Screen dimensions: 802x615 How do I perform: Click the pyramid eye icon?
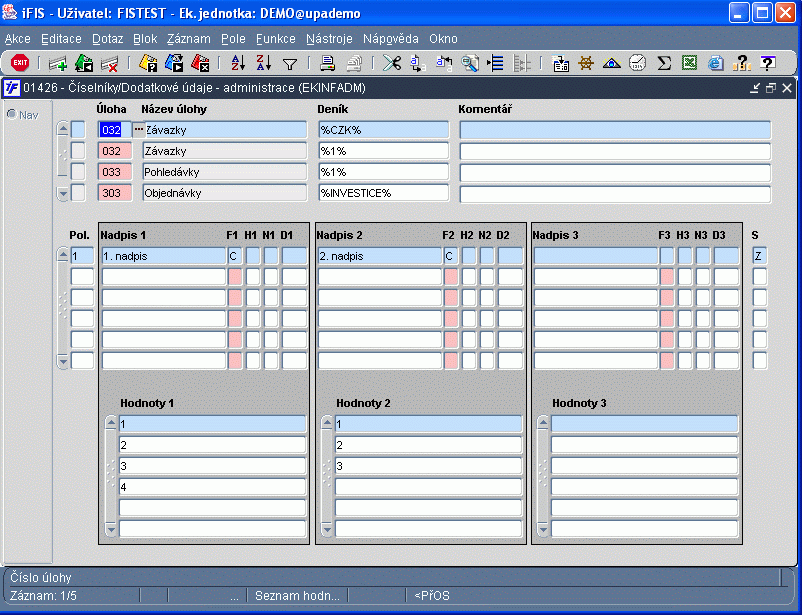612,63
